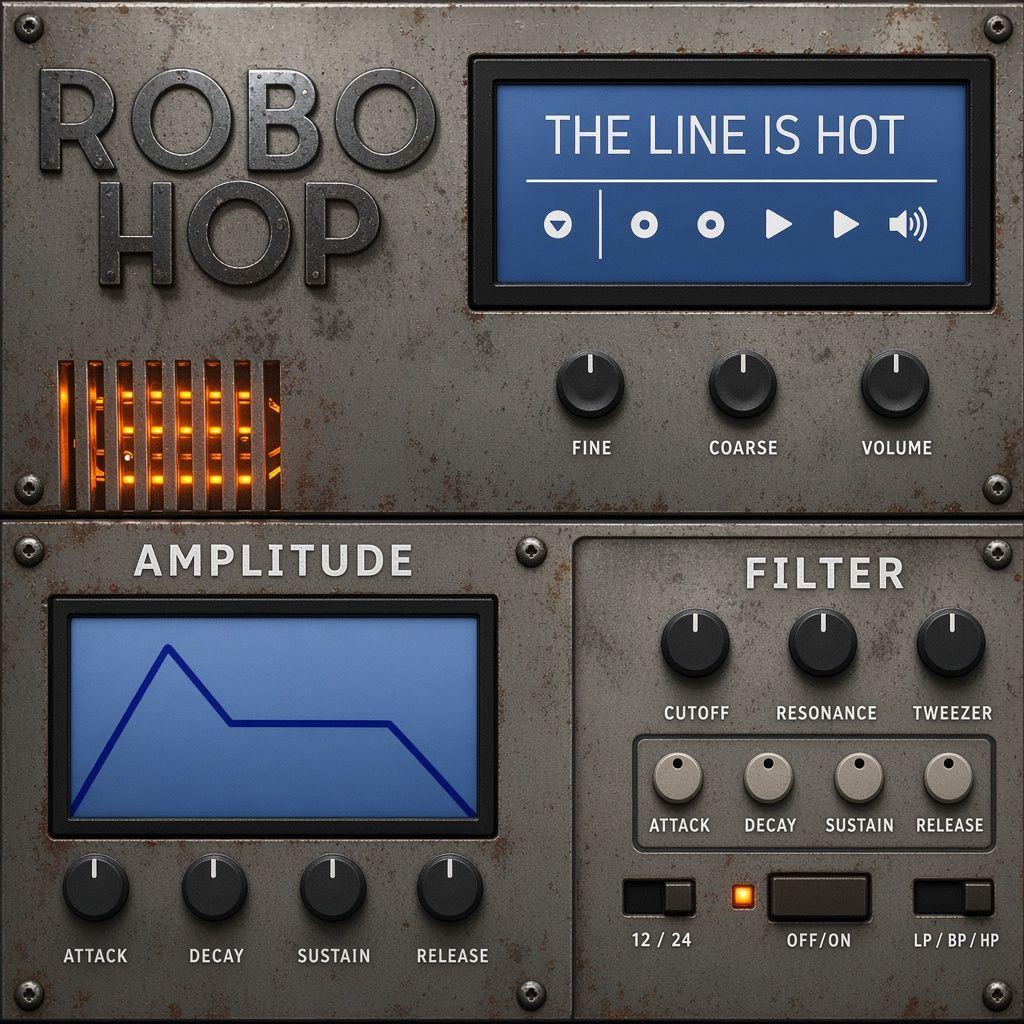
Task: Click the Amplitude SUSTAIN knob
Action: 332,888
